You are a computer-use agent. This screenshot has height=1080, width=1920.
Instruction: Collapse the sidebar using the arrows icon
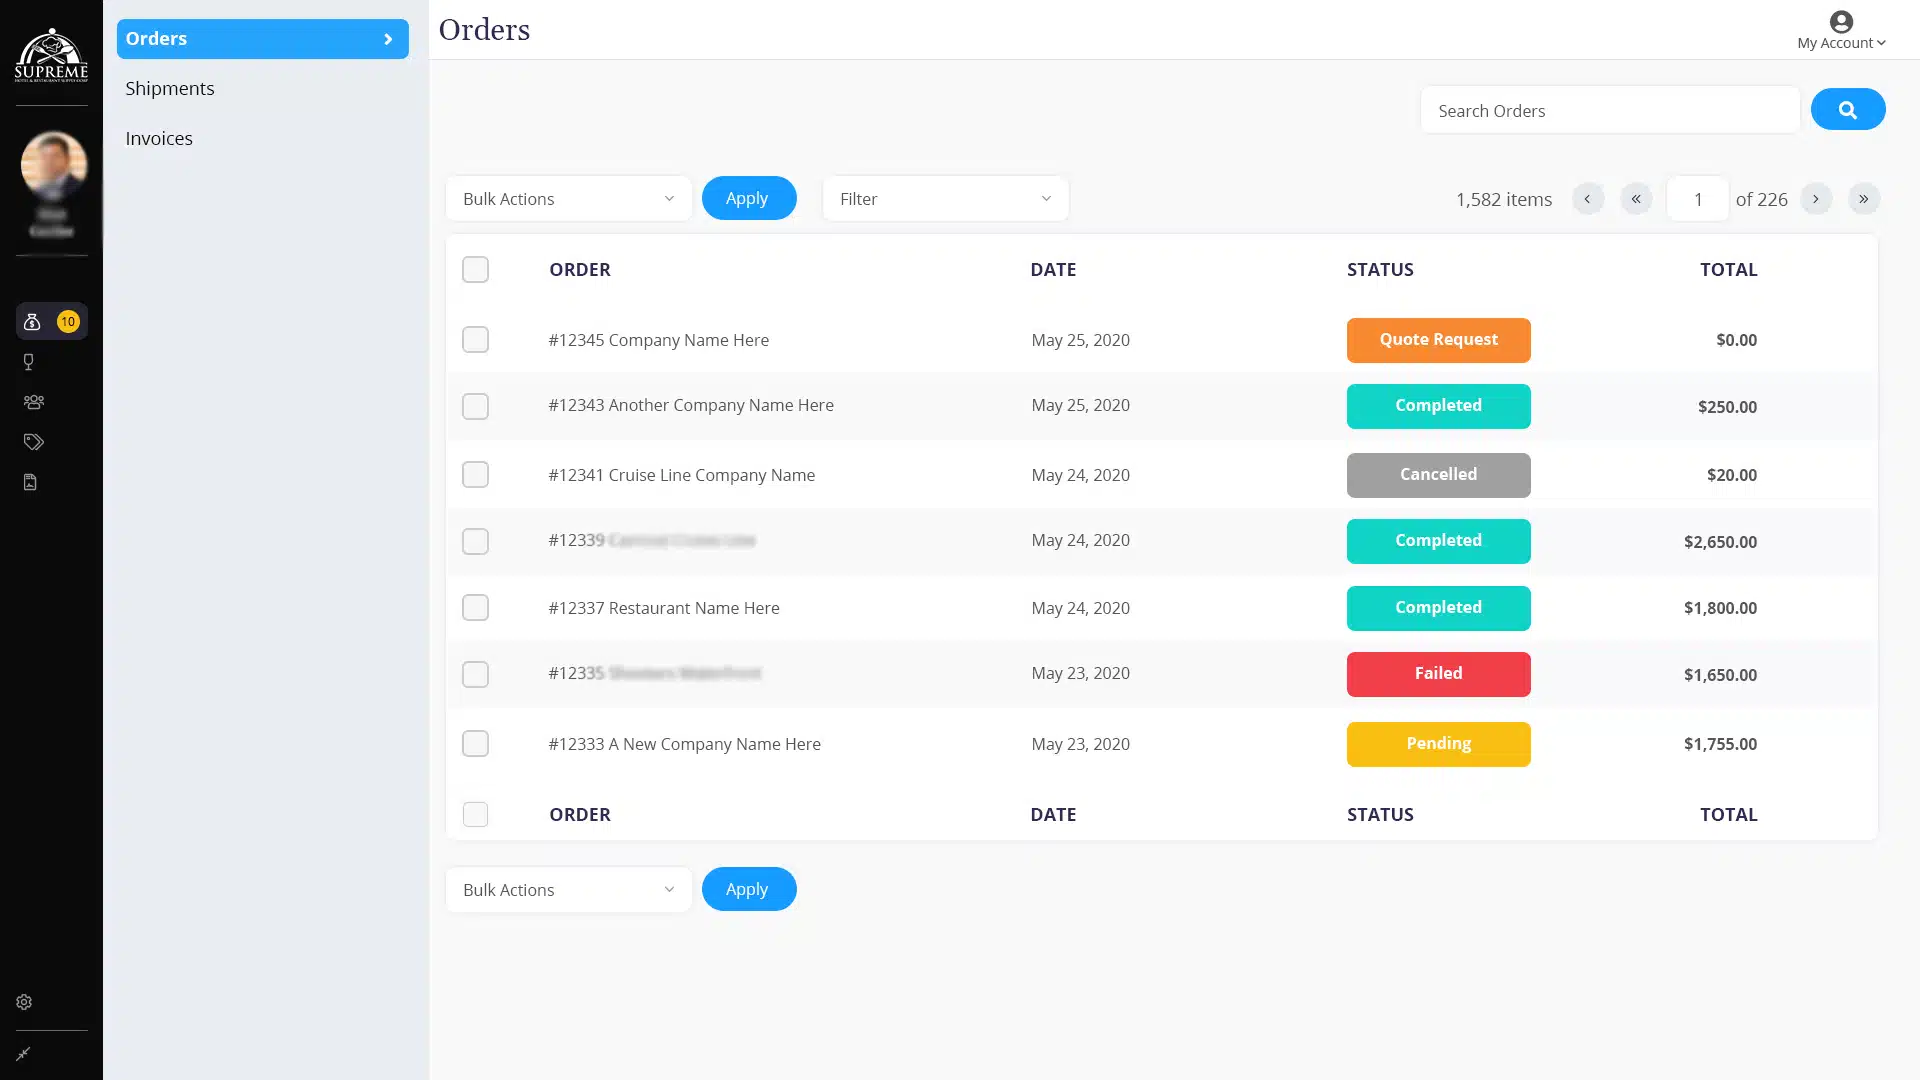pos(23,1053)
